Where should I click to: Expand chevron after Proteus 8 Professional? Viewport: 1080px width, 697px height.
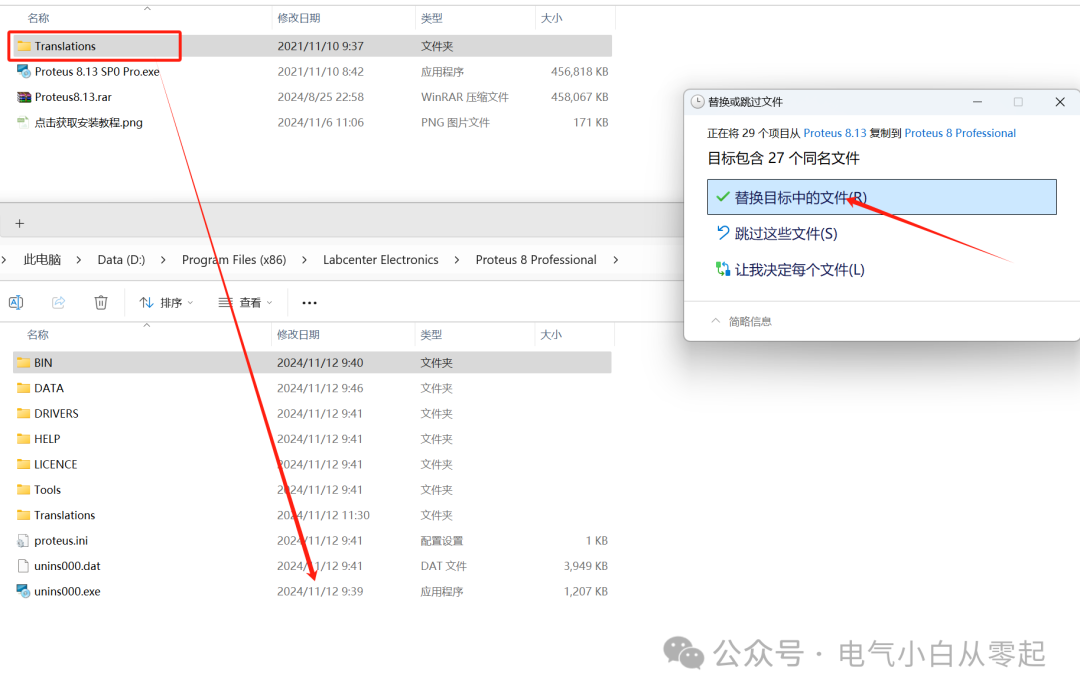click(x=615, y=260)
